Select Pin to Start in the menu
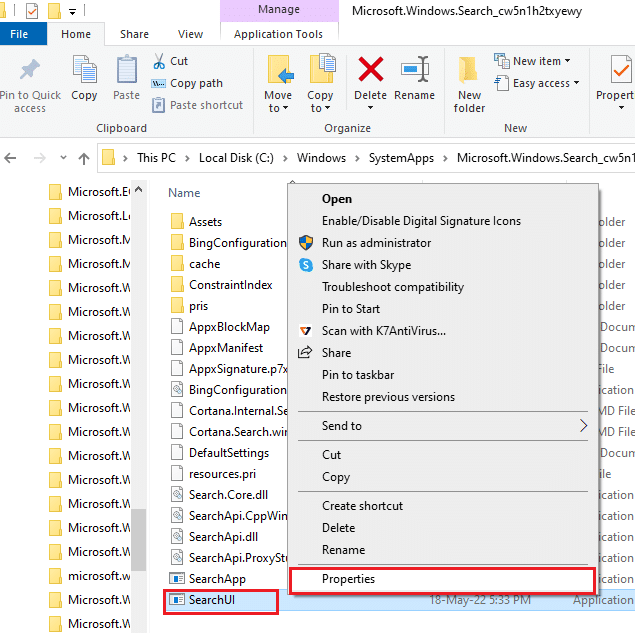Image resolution: width=635 pixels, height=633 pixels. (x=351, y=309)
